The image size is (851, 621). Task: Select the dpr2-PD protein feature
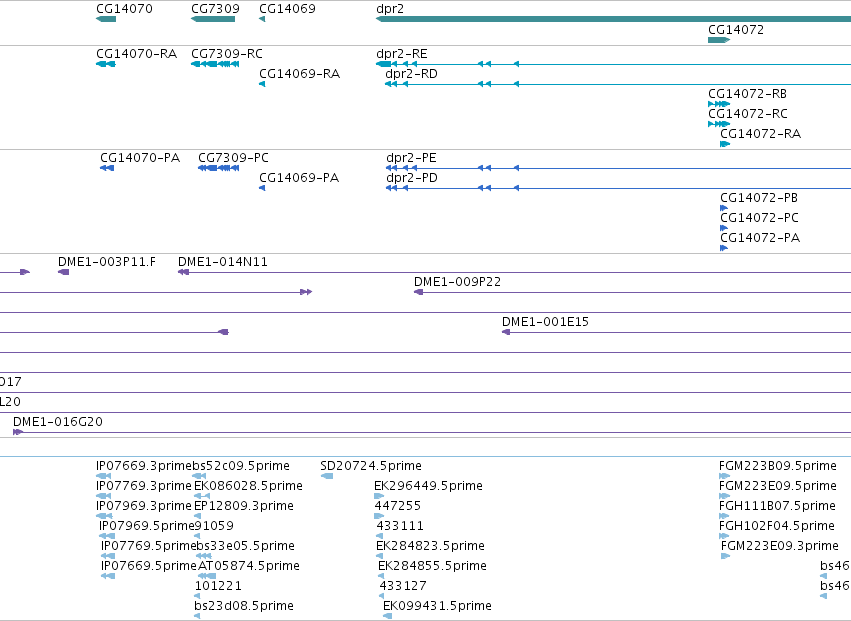coord(618,188)
